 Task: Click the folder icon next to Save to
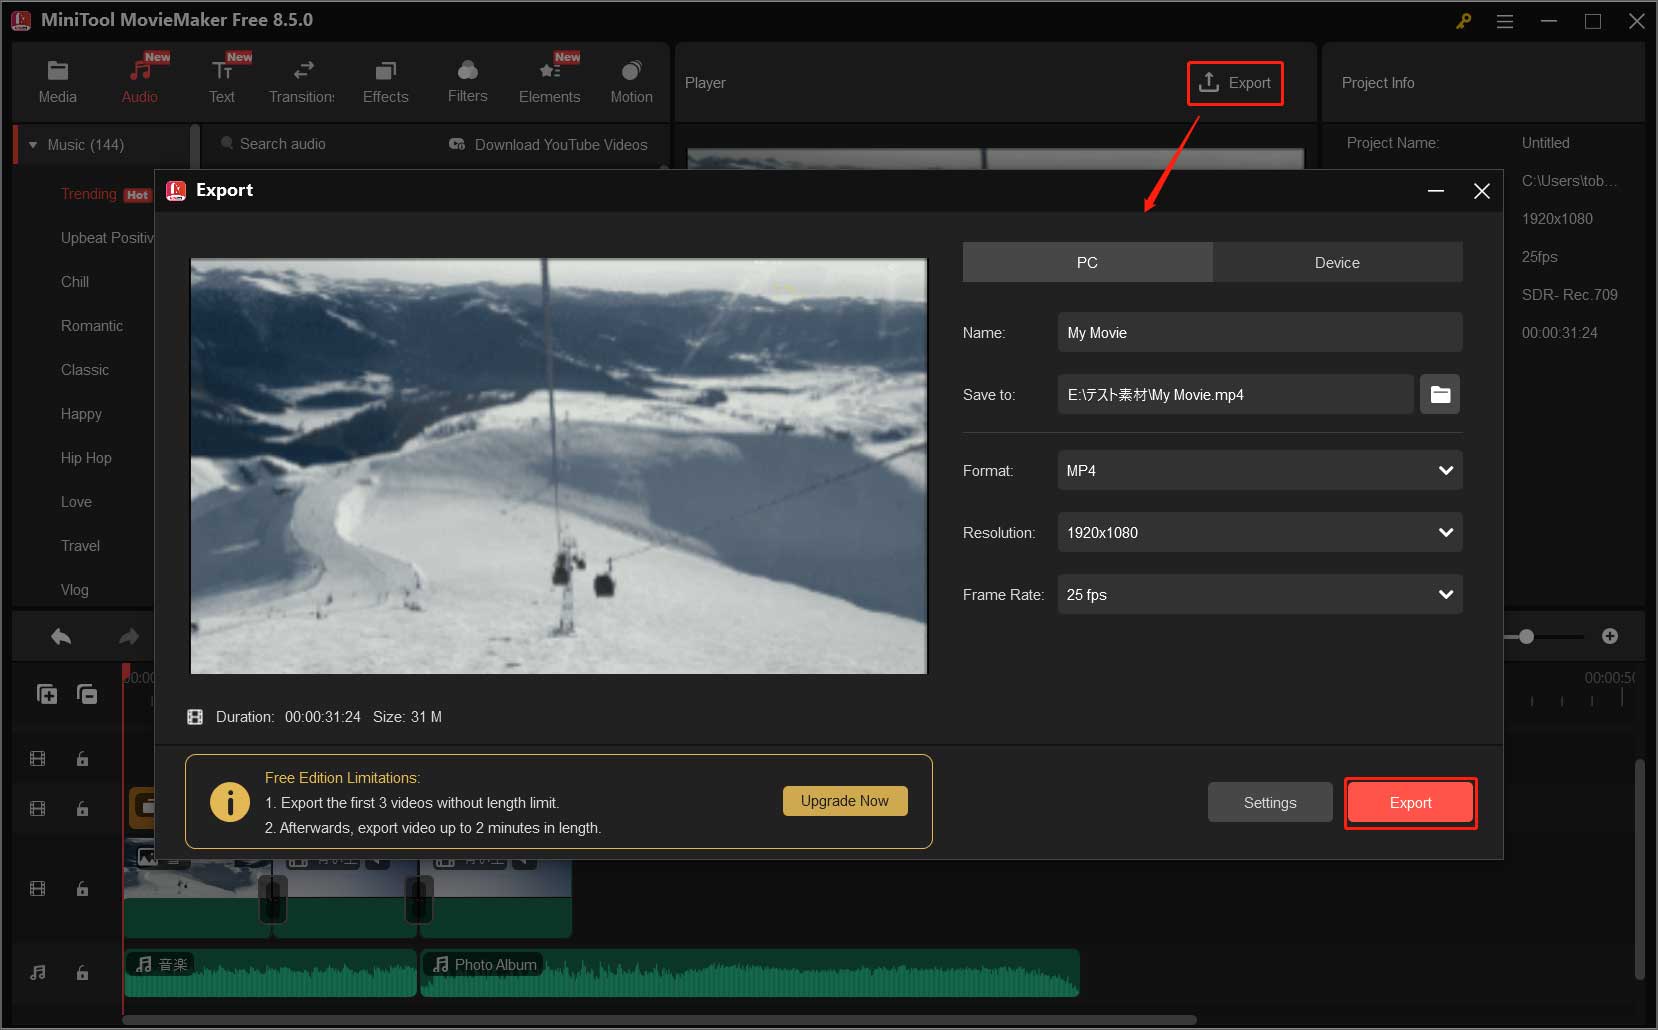pyautogui.click(x=1440, y=394)
